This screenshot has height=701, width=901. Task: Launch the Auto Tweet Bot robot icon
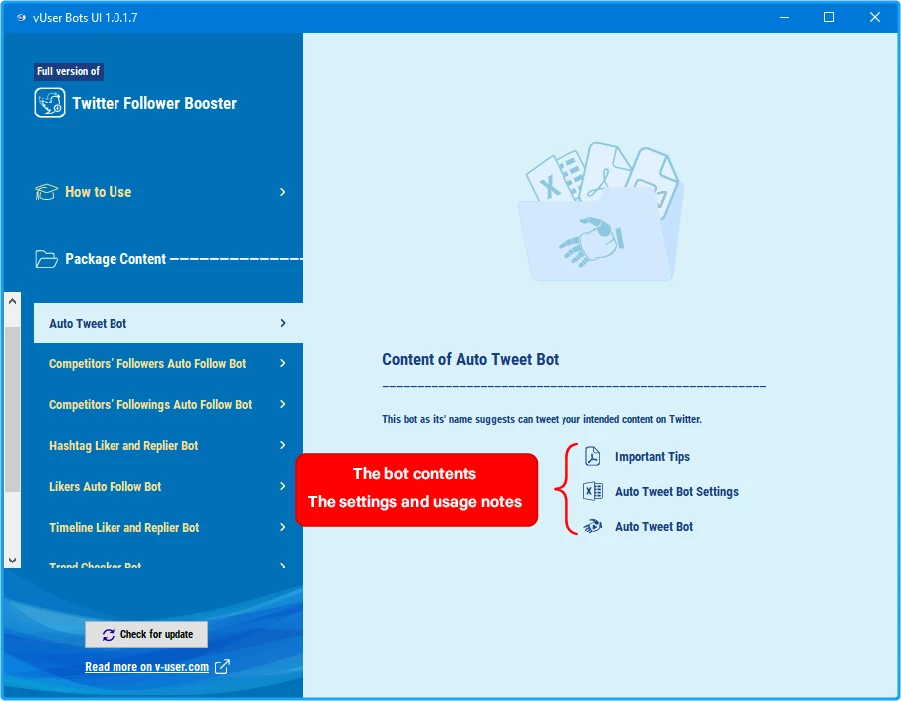(x=592, y=526)
